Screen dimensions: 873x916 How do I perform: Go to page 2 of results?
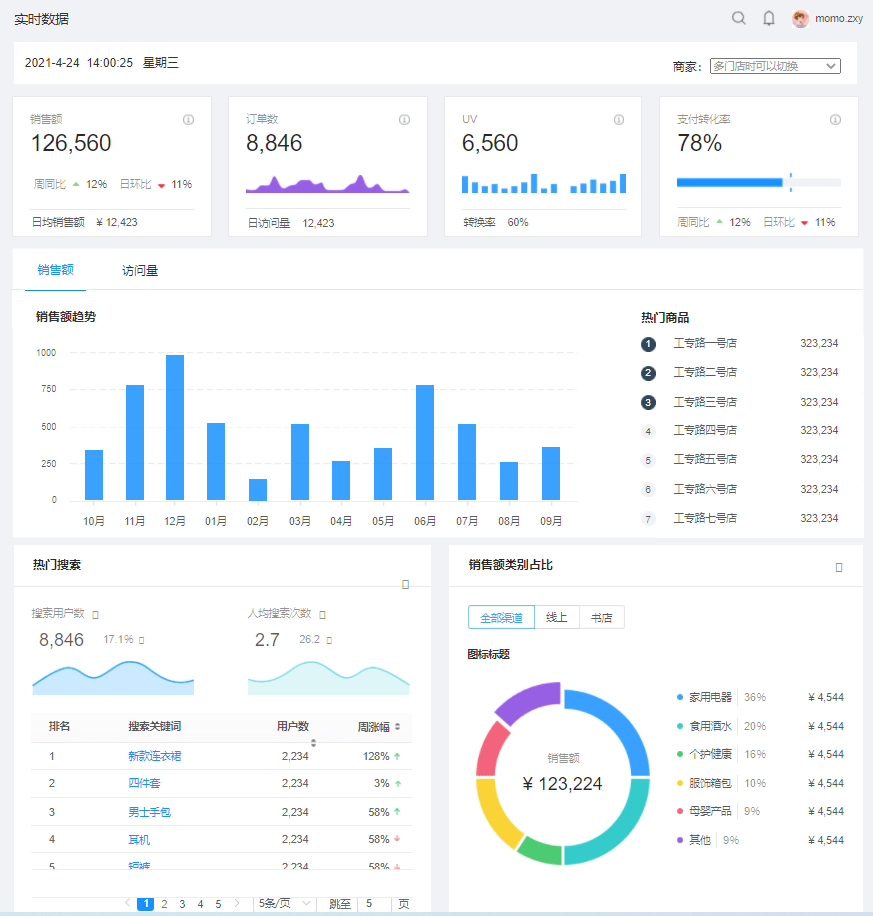(164, 904)
